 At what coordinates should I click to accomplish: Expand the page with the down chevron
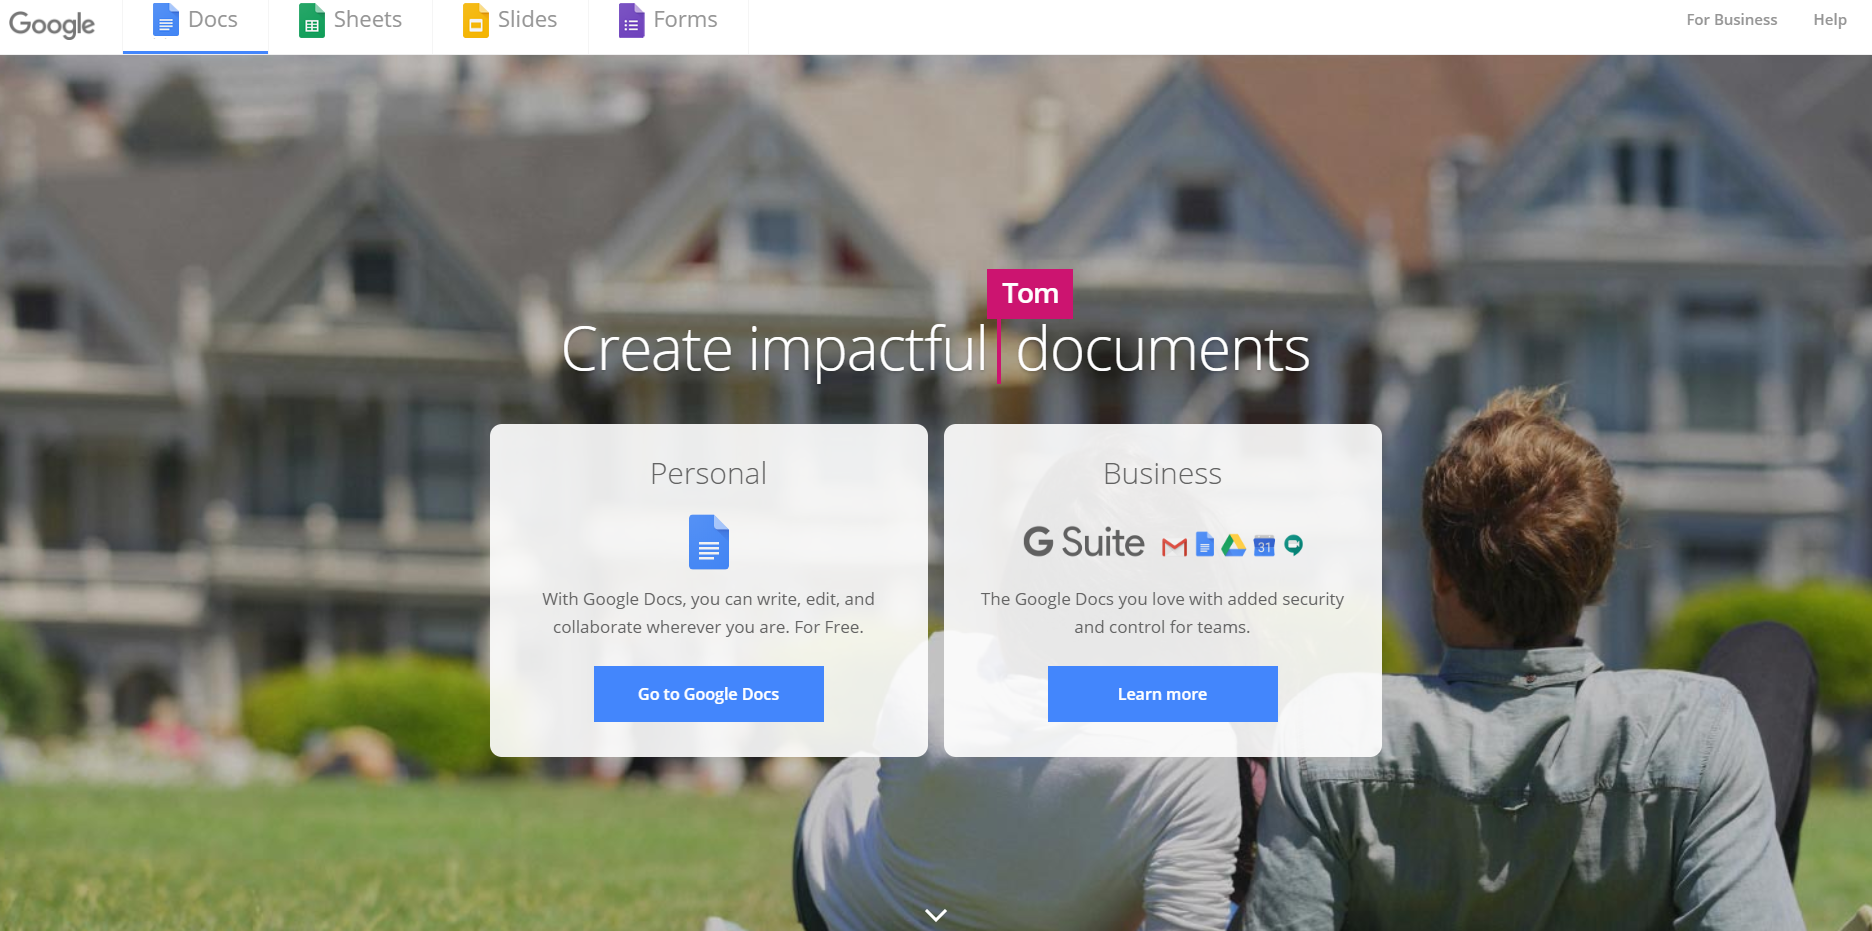(x=936, y=913)
